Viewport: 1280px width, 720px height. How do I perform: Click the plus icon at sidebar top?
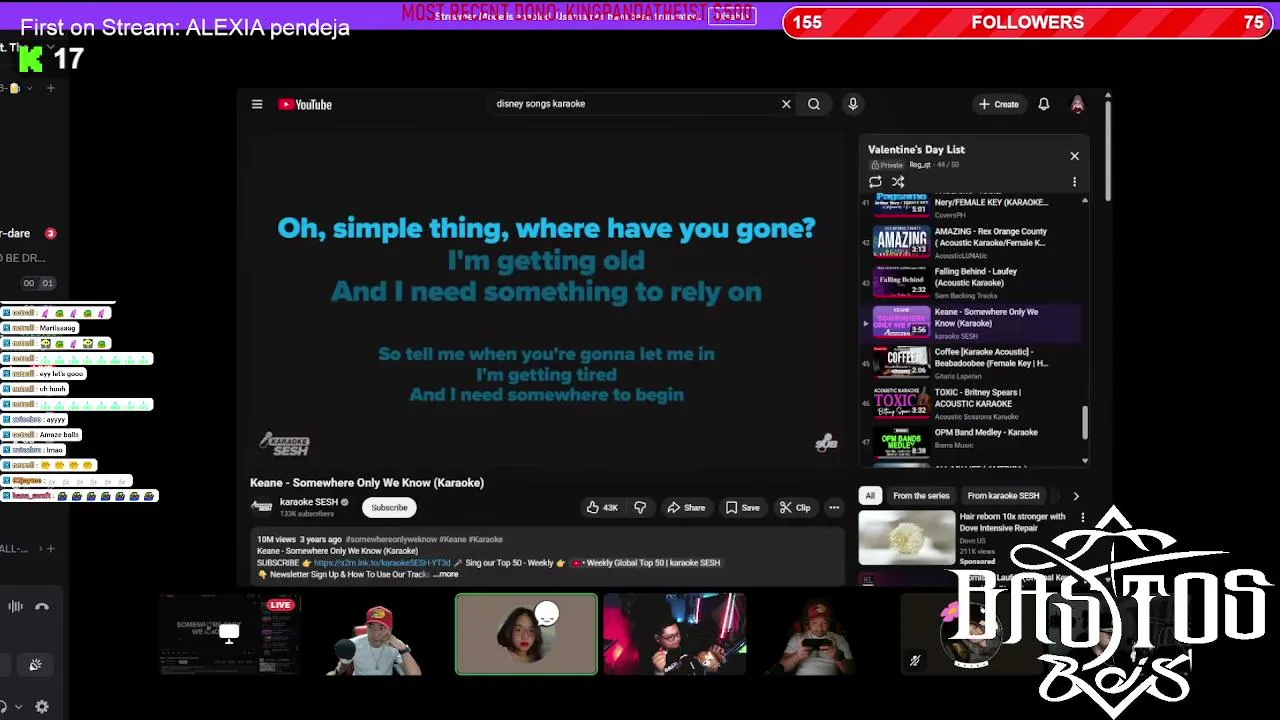click(x=51, y=88)
